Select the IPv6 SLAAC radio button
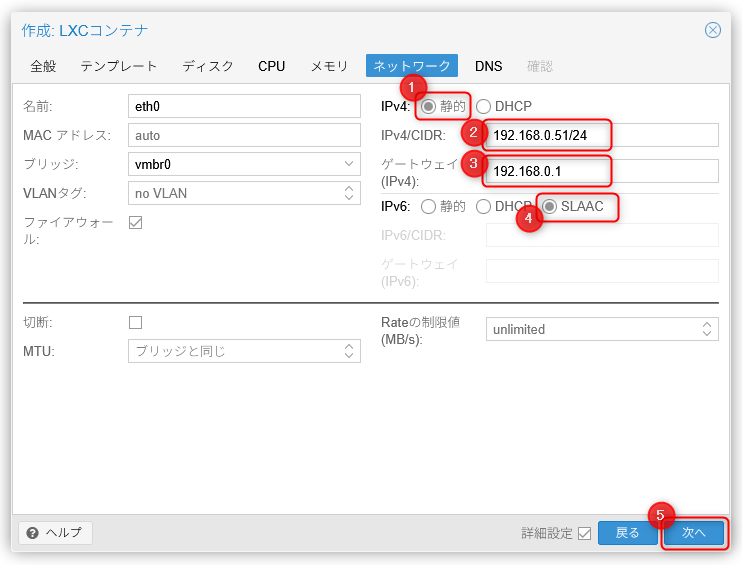 click(549, 206)
